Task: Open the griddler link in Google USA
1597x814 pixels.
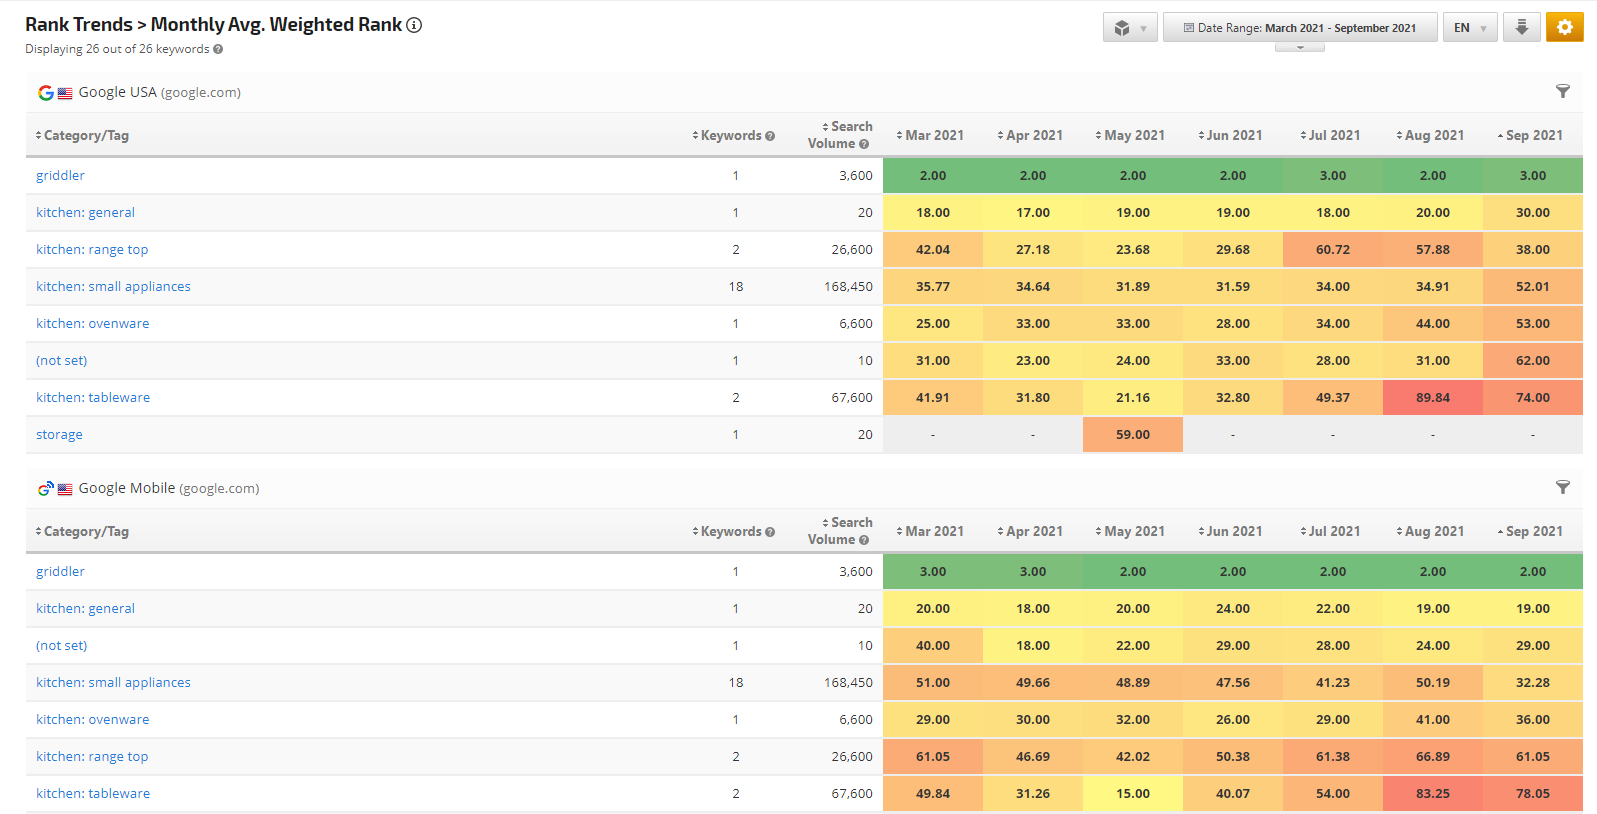Action: [60, 176]
